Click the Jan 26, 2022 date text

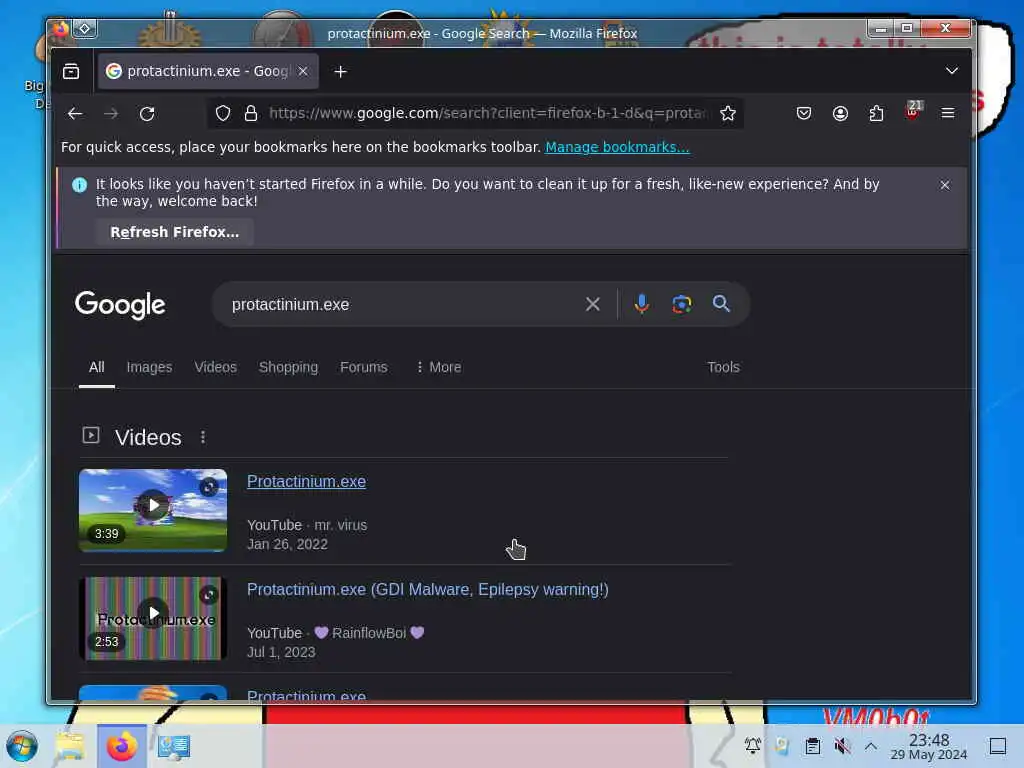[x=287, y=544]
